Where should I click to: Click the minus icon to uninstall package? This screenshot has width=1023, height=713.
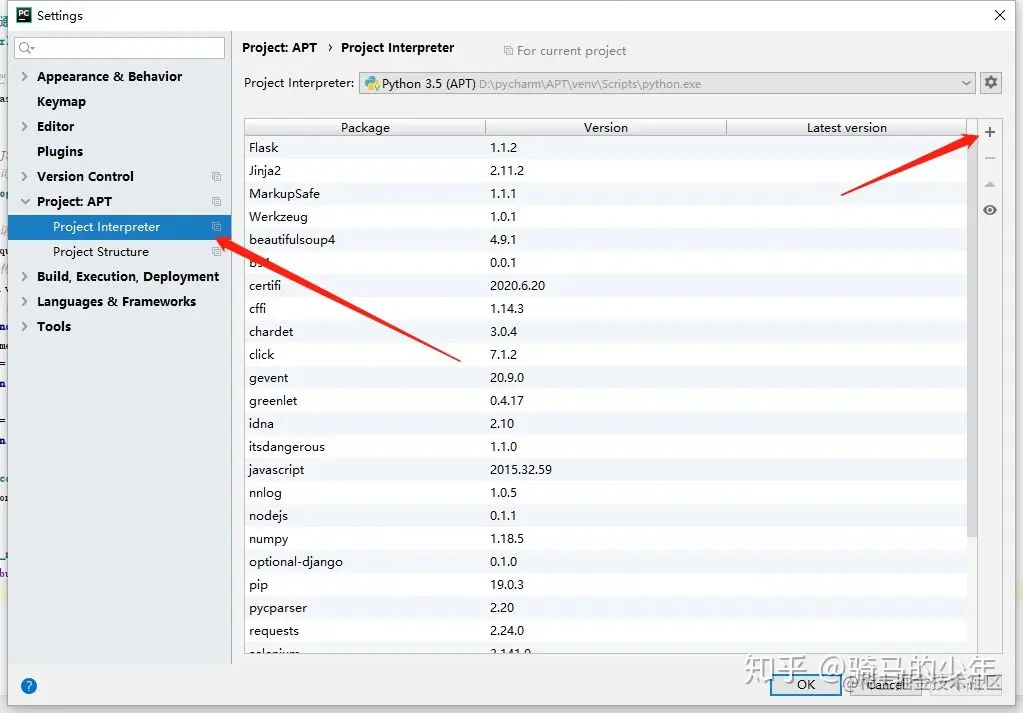pyautogui.click(x=990, y=159)
